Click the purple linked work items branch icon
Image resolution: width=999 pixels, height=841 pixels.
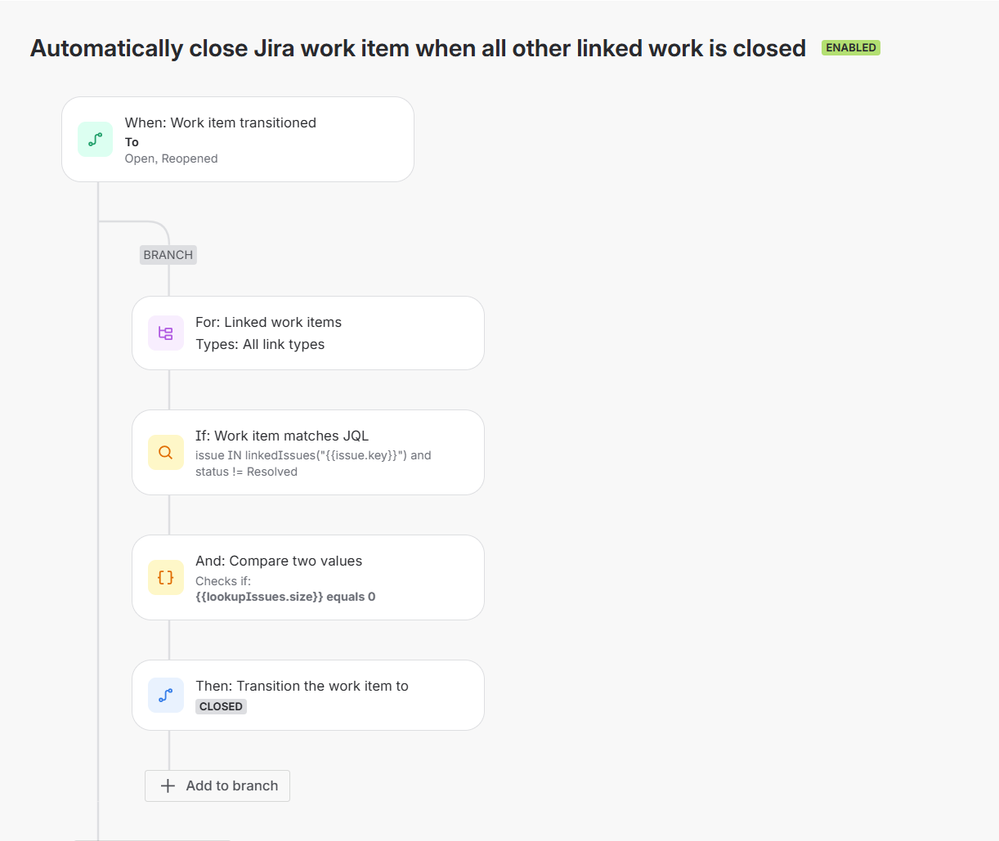point(166,333)
